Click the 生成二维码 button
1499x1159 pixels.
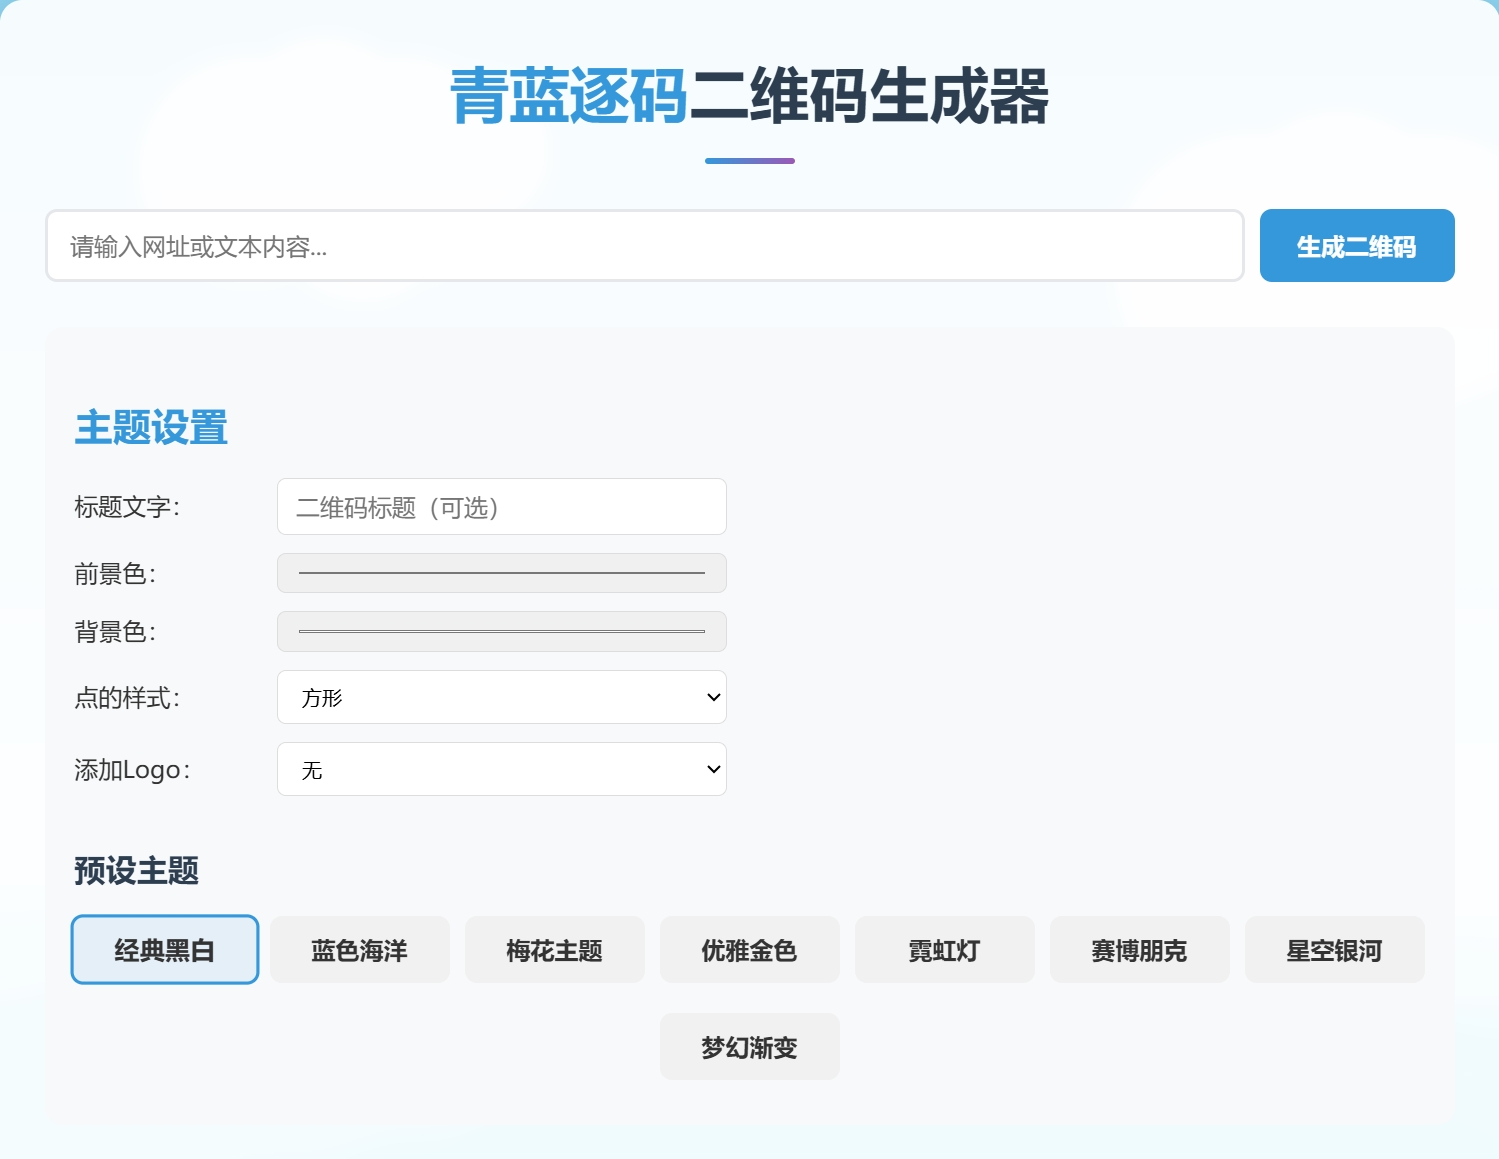pyautogui.click(x=1356, y=246)
